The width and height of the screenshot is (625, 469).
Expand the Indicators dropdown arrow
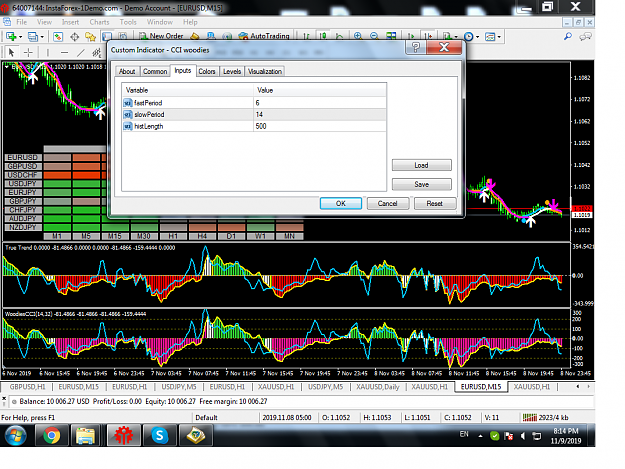[x=456, y=37]
